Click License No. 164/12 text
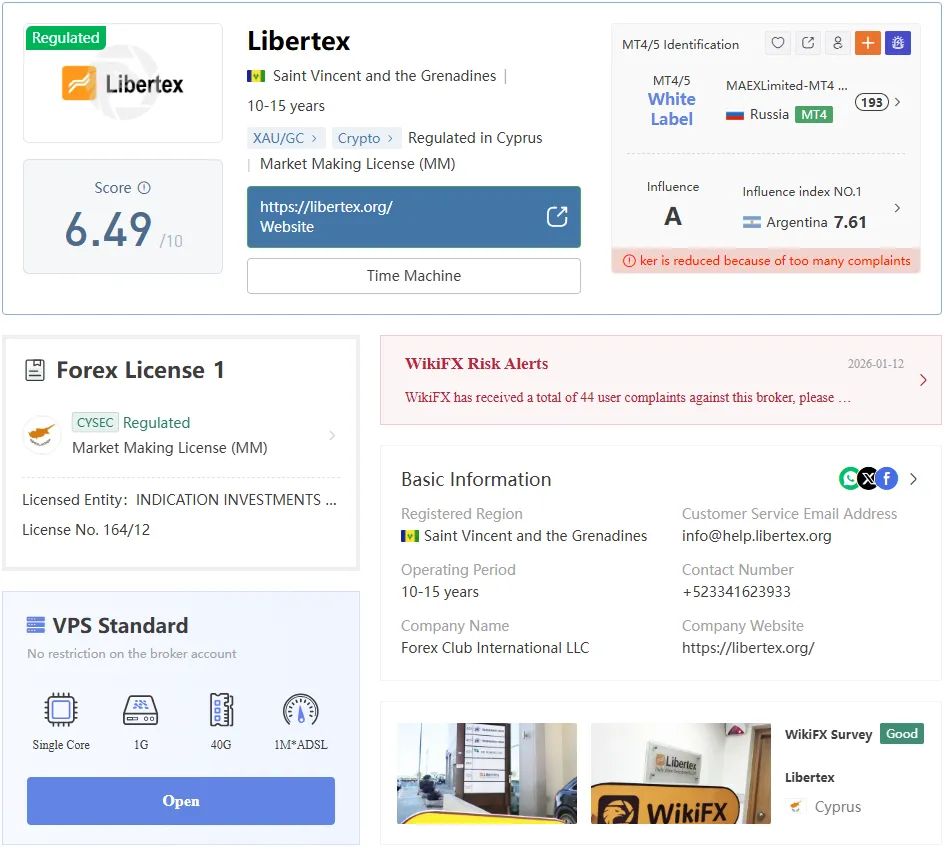Screen dimensions: 945x847 tap(86, 530)
